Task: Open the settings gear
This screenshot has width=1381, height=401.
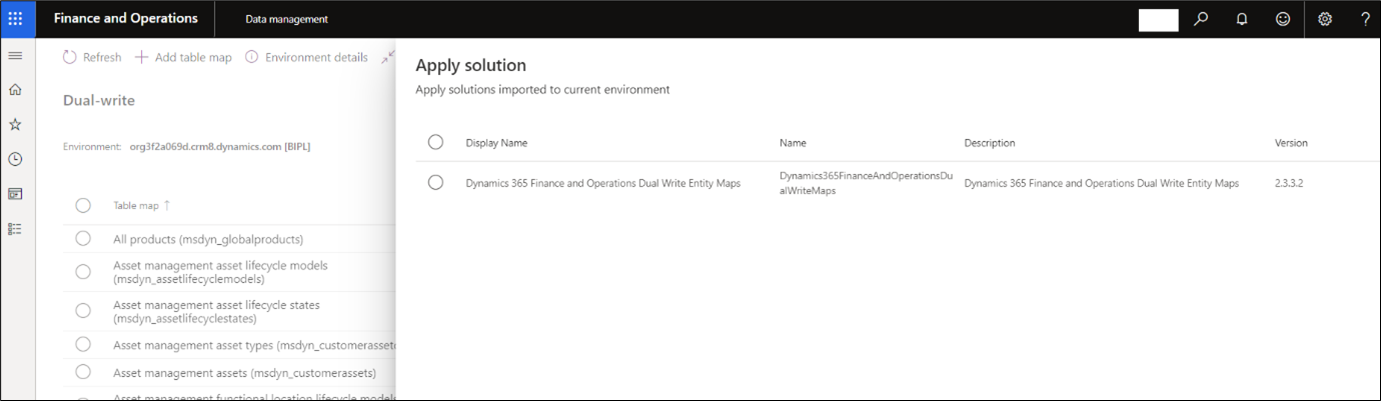Action: click(x=1325, y=19)
